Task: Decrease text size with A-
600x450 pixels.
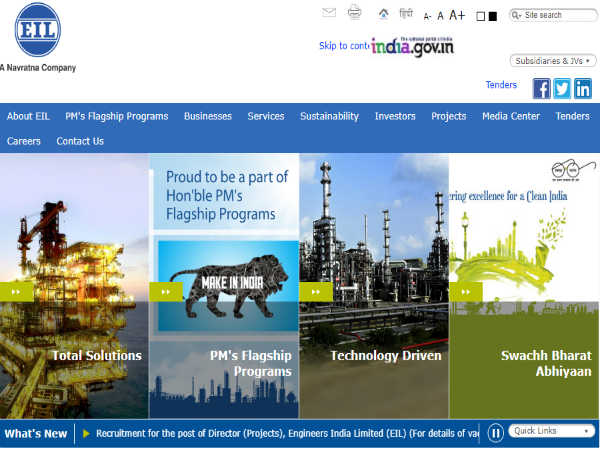Action: pyautogui.click(x=428, y=16)
